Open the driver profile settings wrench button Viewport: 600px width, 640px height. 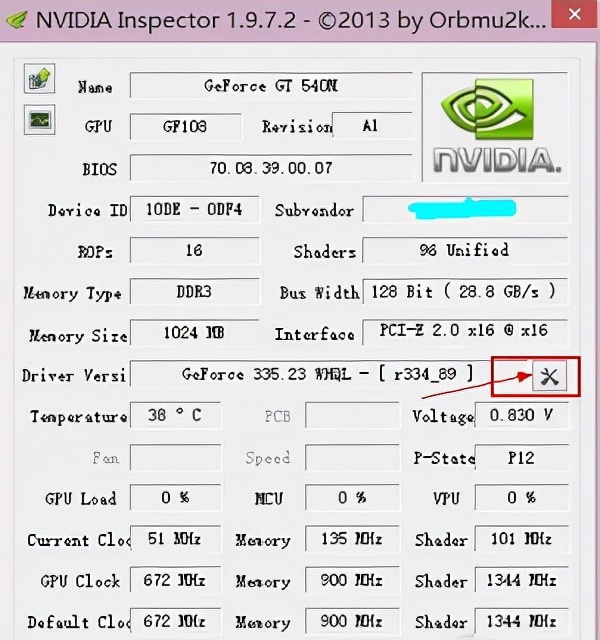point(549,376)
